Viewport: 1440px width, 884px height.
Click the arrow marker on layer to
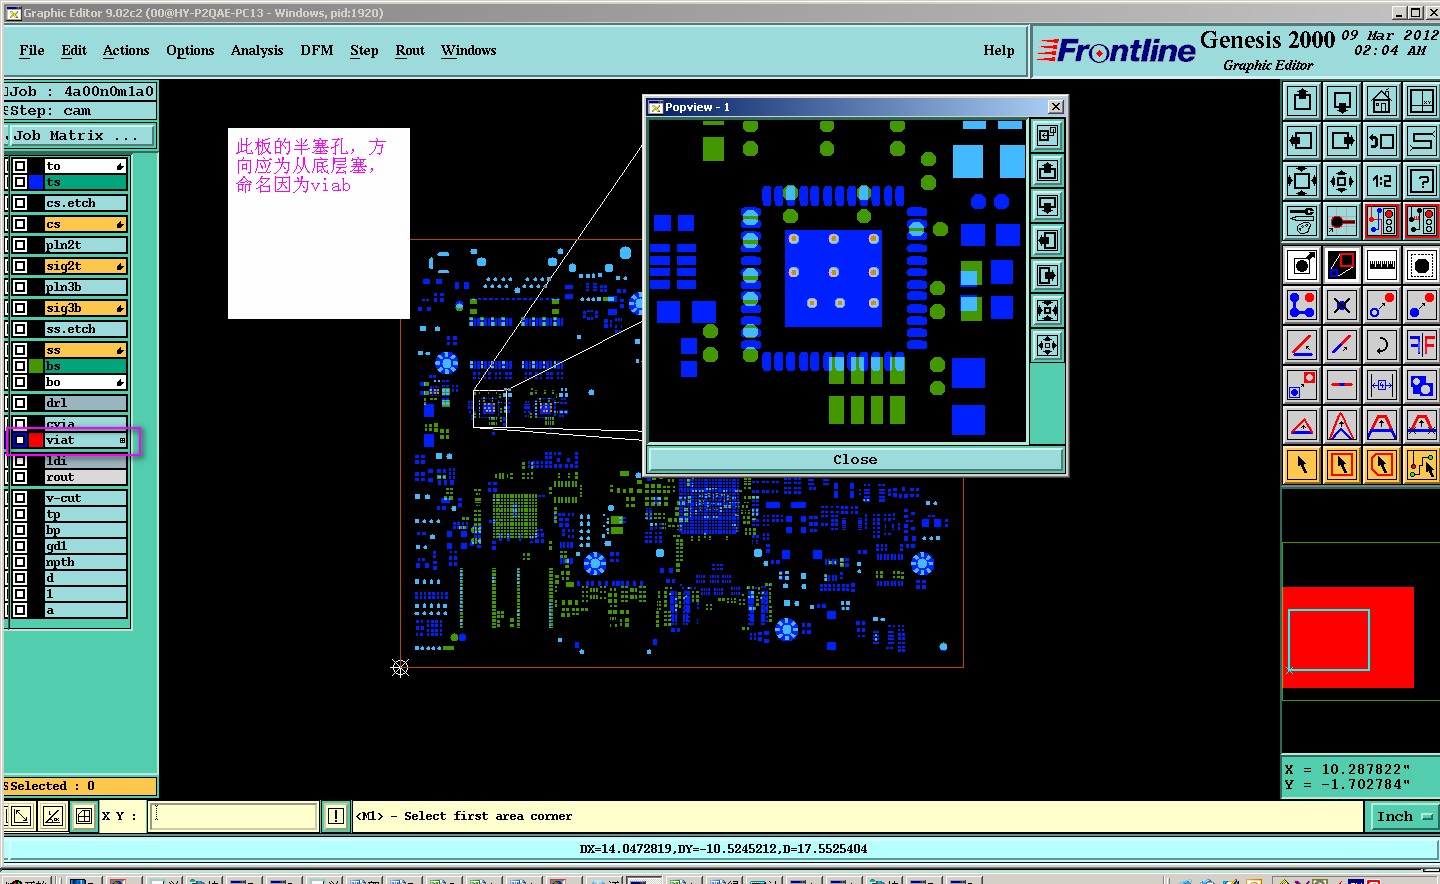[x=120, y=166]
